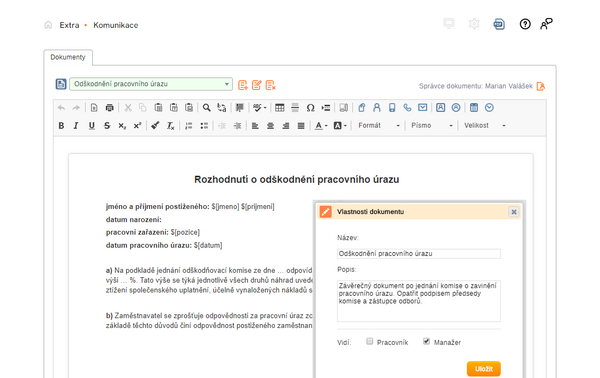
Task: Copy the selection with copy icon
Action: tap(143, 108)
